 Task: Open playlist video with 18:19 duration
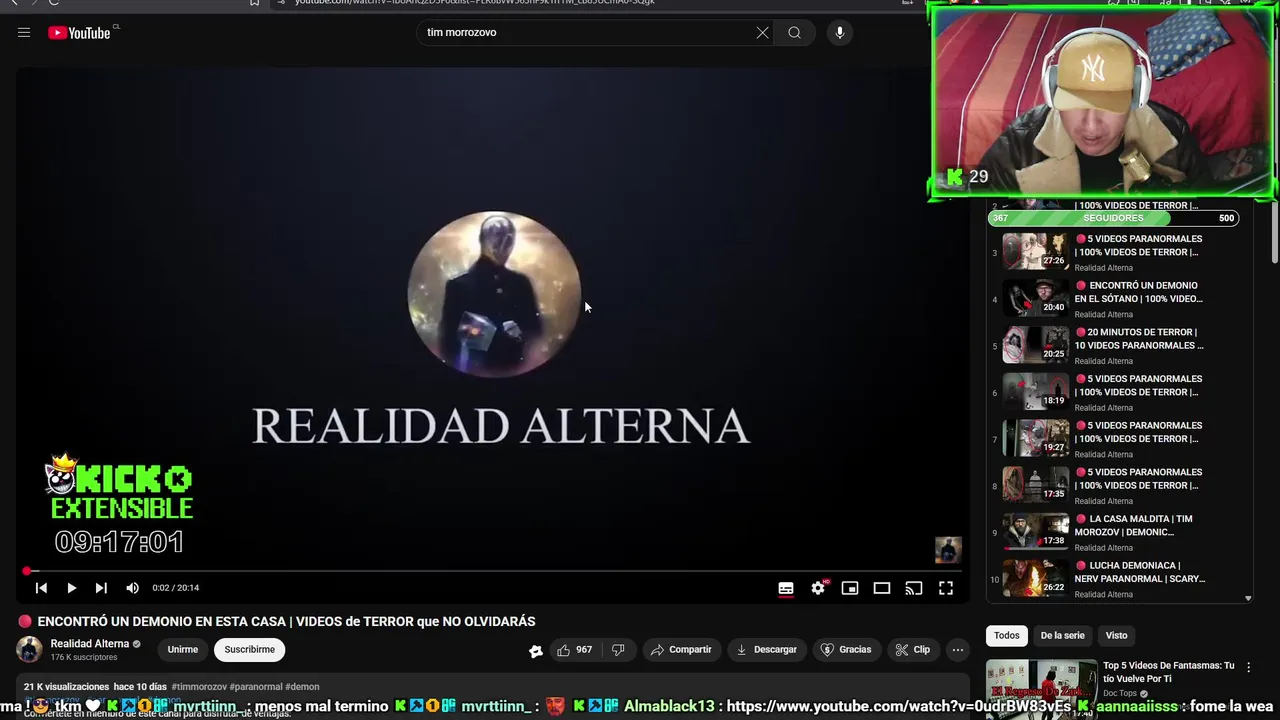pos(1036,391)
